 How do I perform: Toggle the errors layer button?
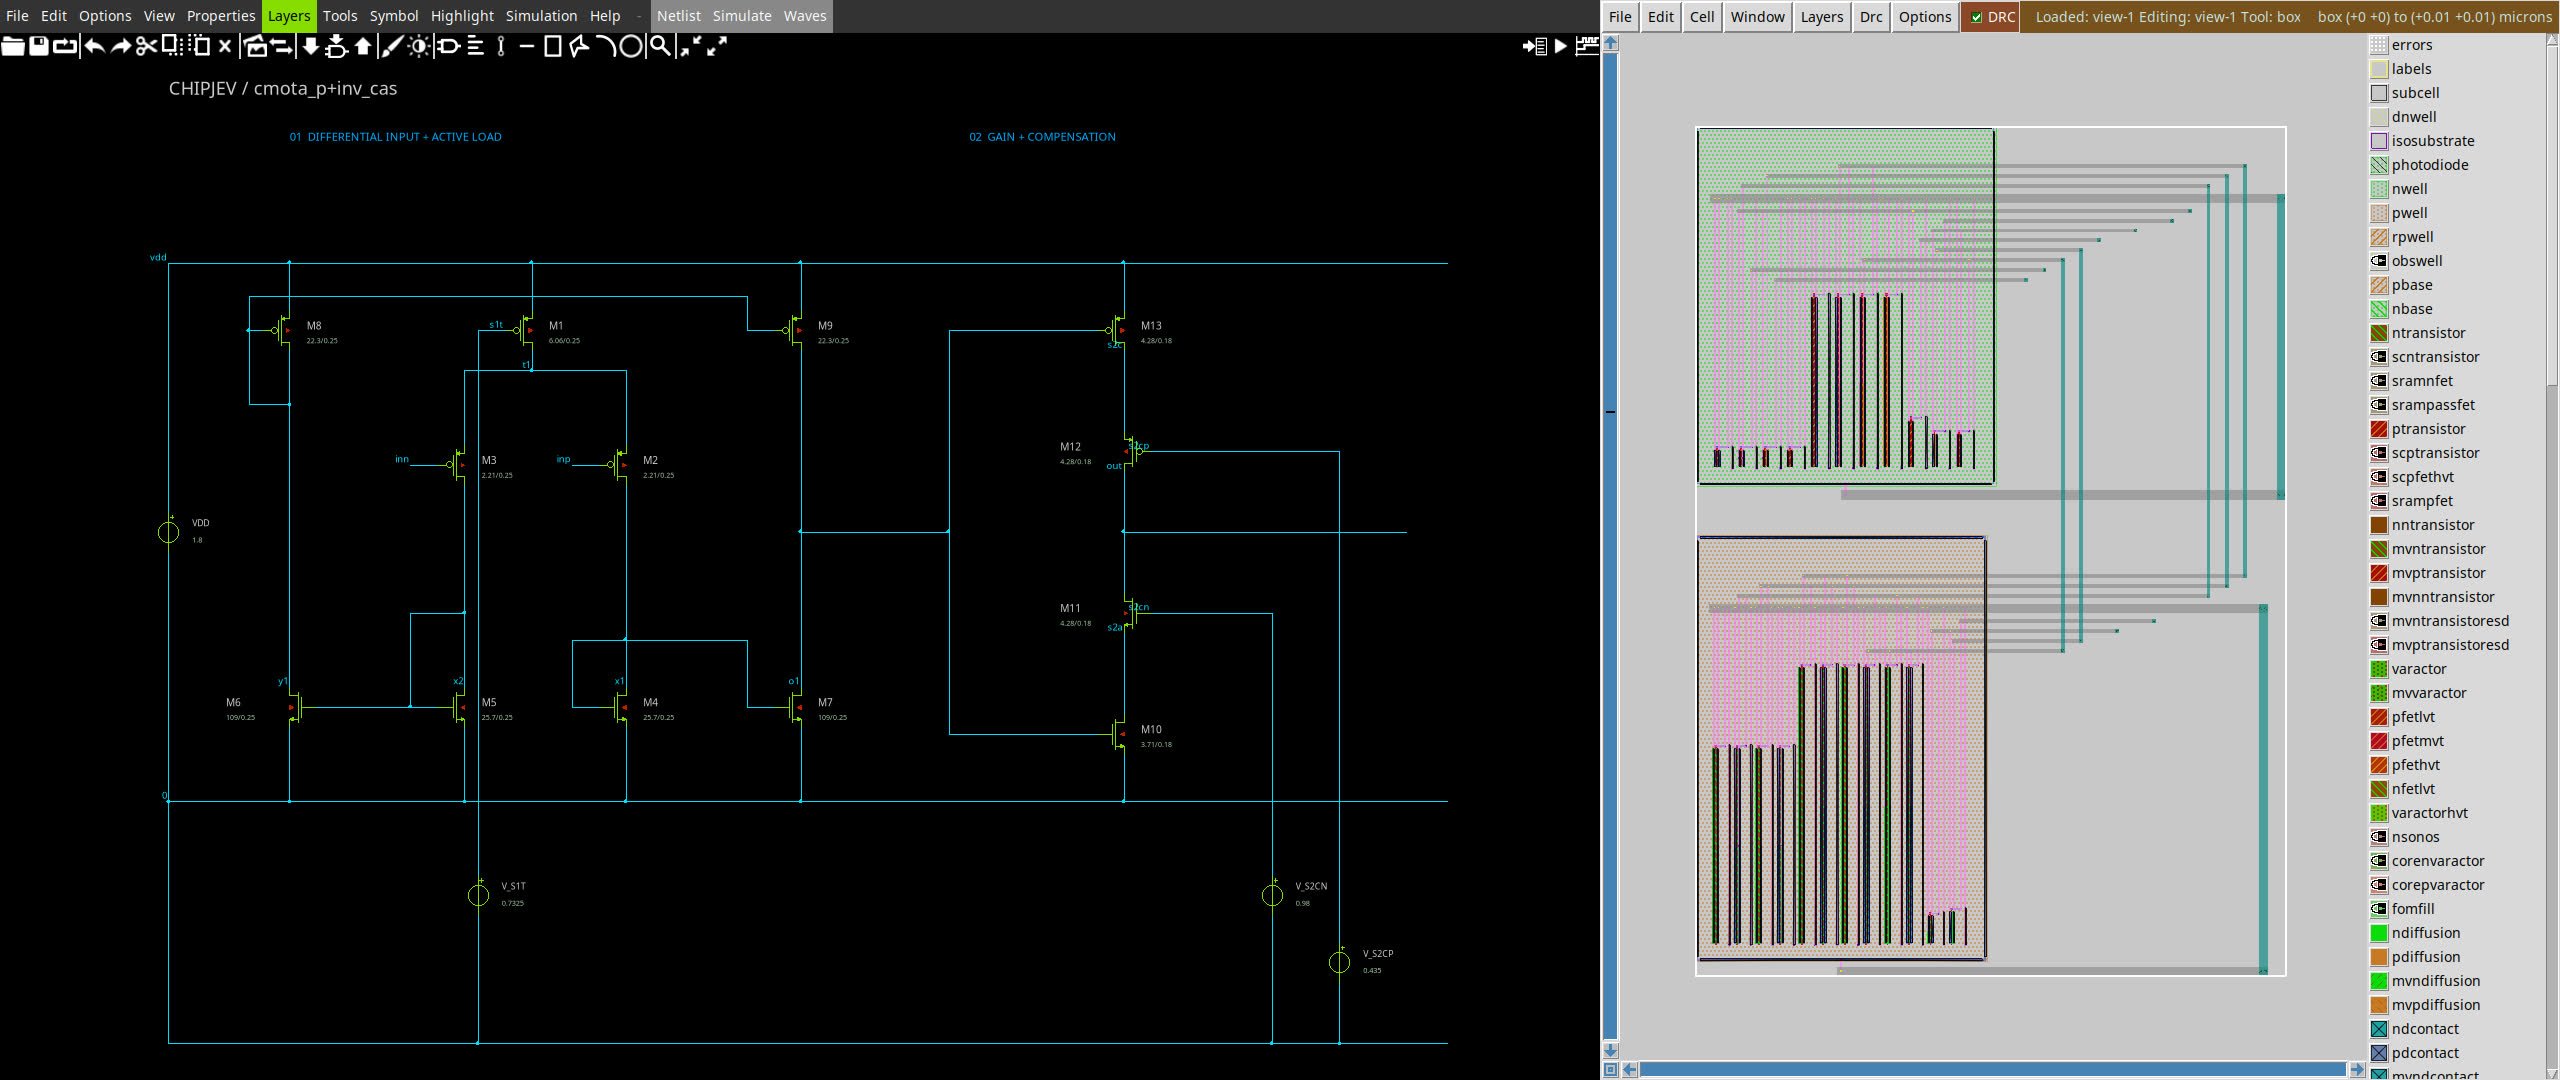point(2379,45)
